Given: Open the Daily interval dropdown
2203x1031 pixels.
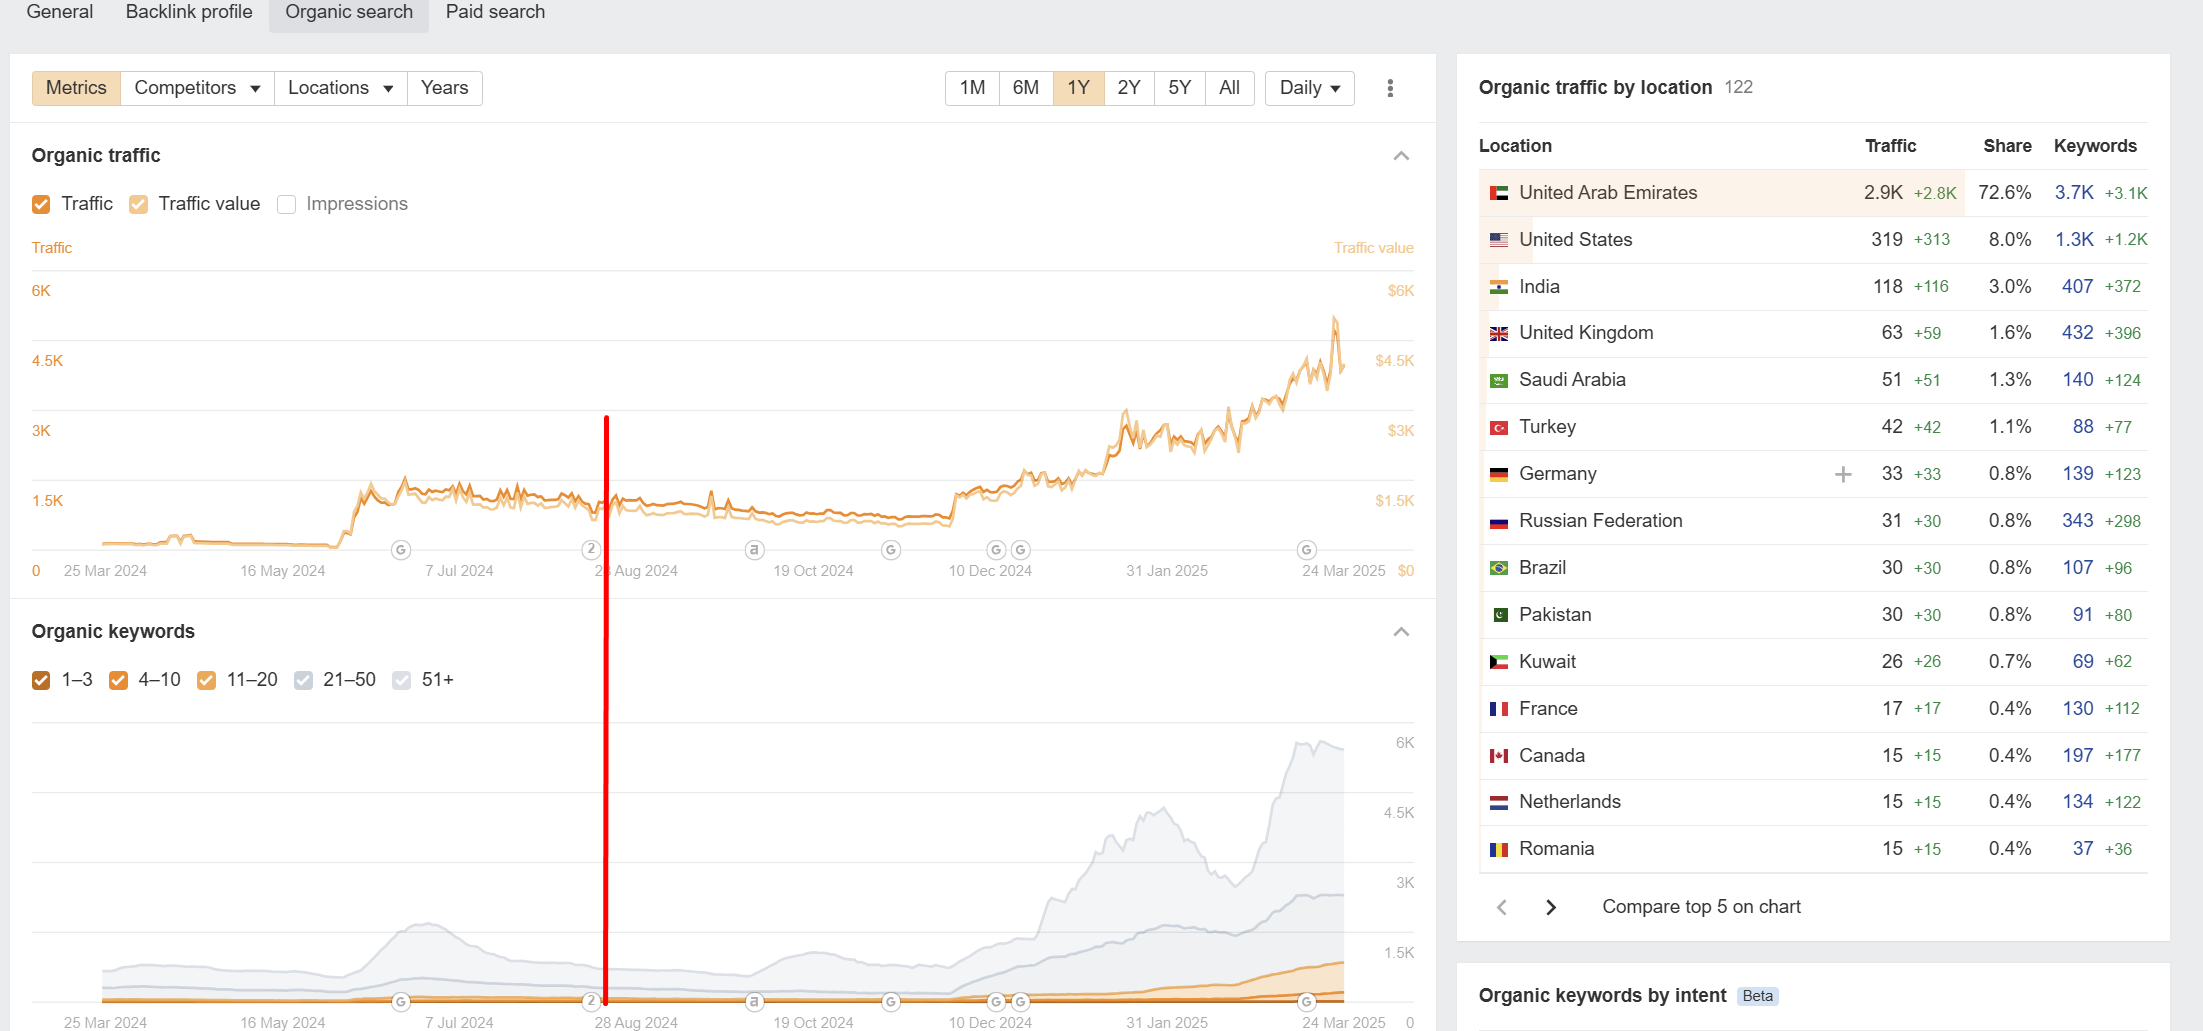Looking at the screenshot, I should [1309, 88].
